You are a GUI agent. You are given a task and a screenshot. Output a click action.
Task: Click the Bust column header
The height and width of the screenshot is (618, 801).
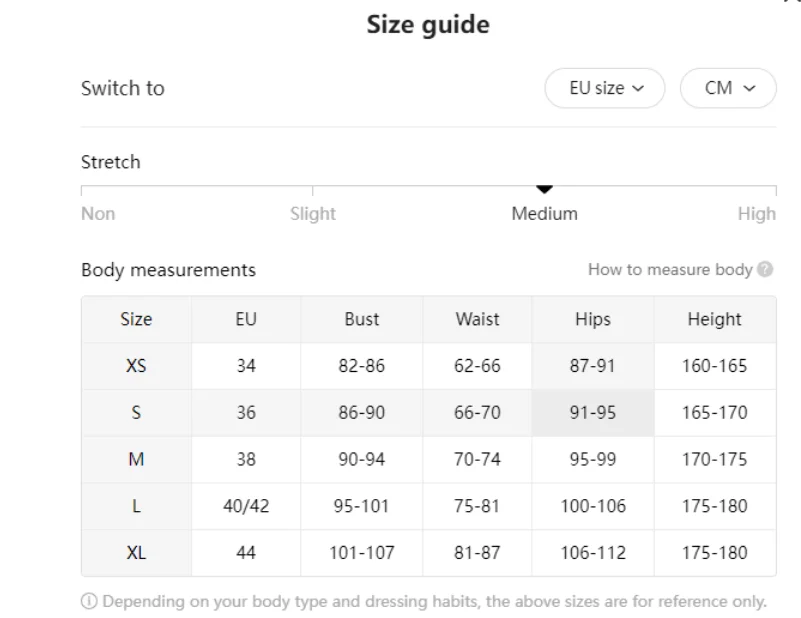click(x=361, y=320)
